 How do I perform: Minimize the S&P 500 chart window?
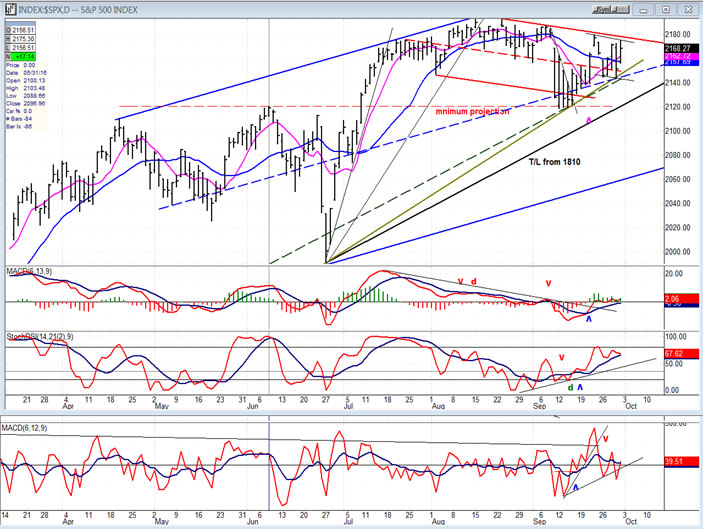643,9
